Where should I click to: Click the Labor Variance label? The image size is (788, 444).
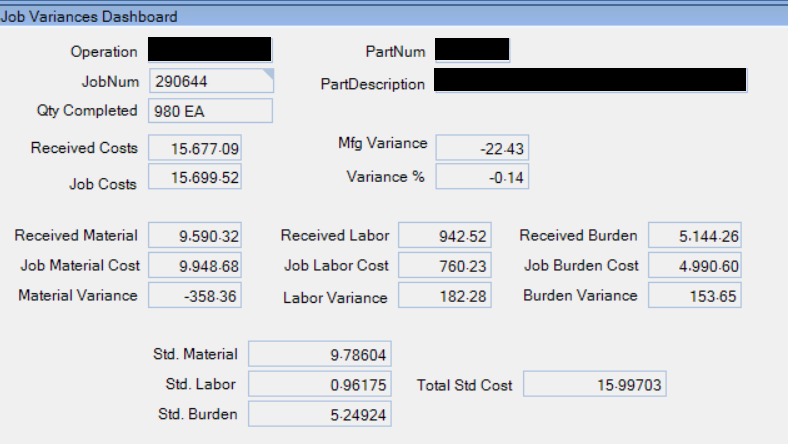(x=335, y=298)
